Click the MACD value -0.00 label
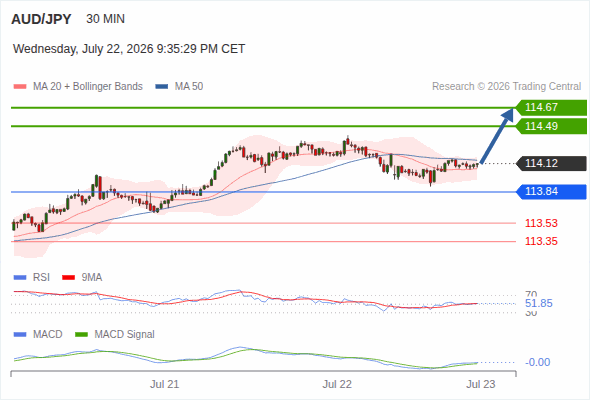Viewport: 590px width, 400px height. [538, 362]
